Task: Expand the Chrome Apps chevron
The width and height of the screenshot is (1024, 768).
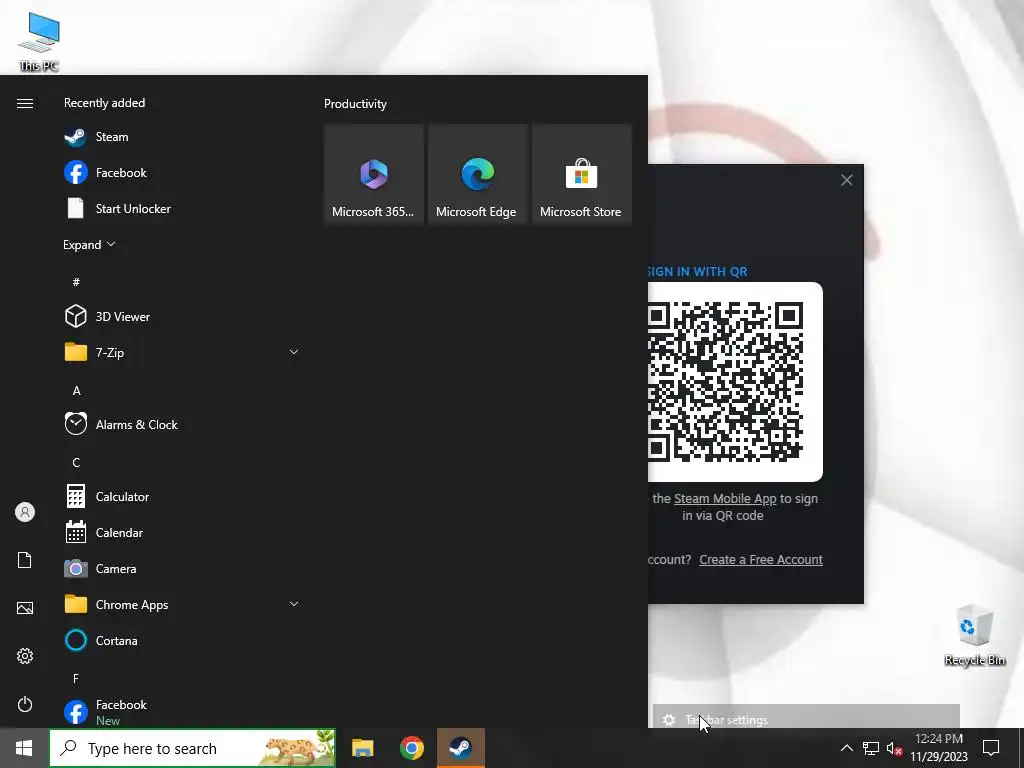Action: tap(294, 604)
